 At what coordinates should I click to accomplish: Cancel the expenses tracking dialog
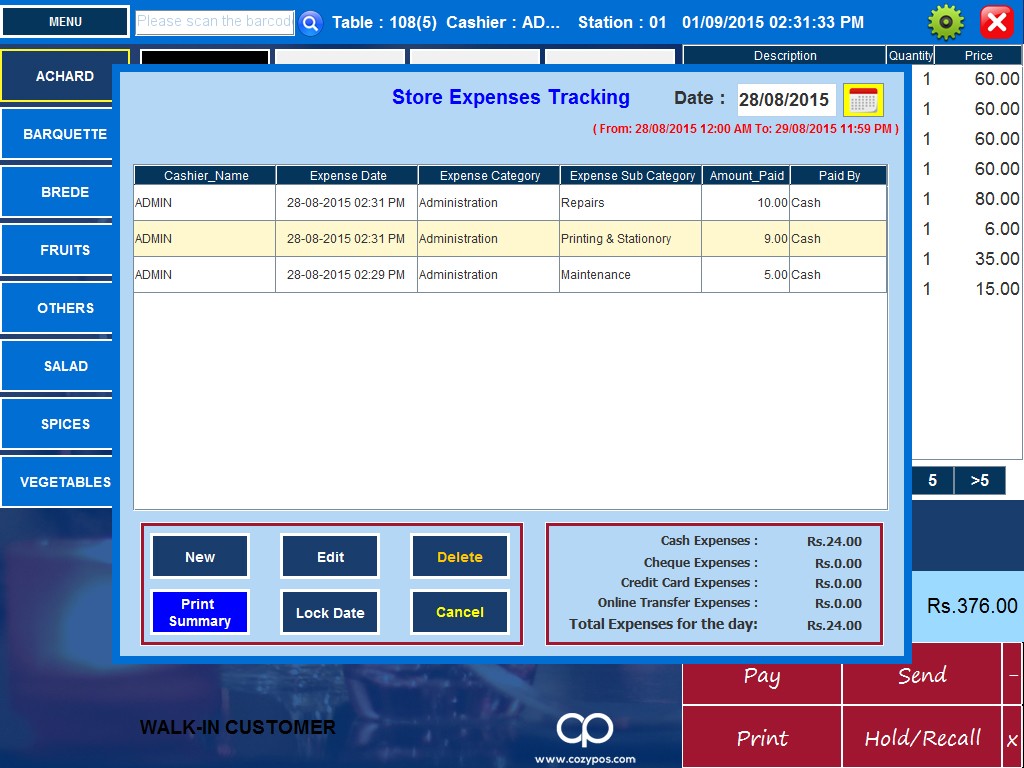point(460,612)
